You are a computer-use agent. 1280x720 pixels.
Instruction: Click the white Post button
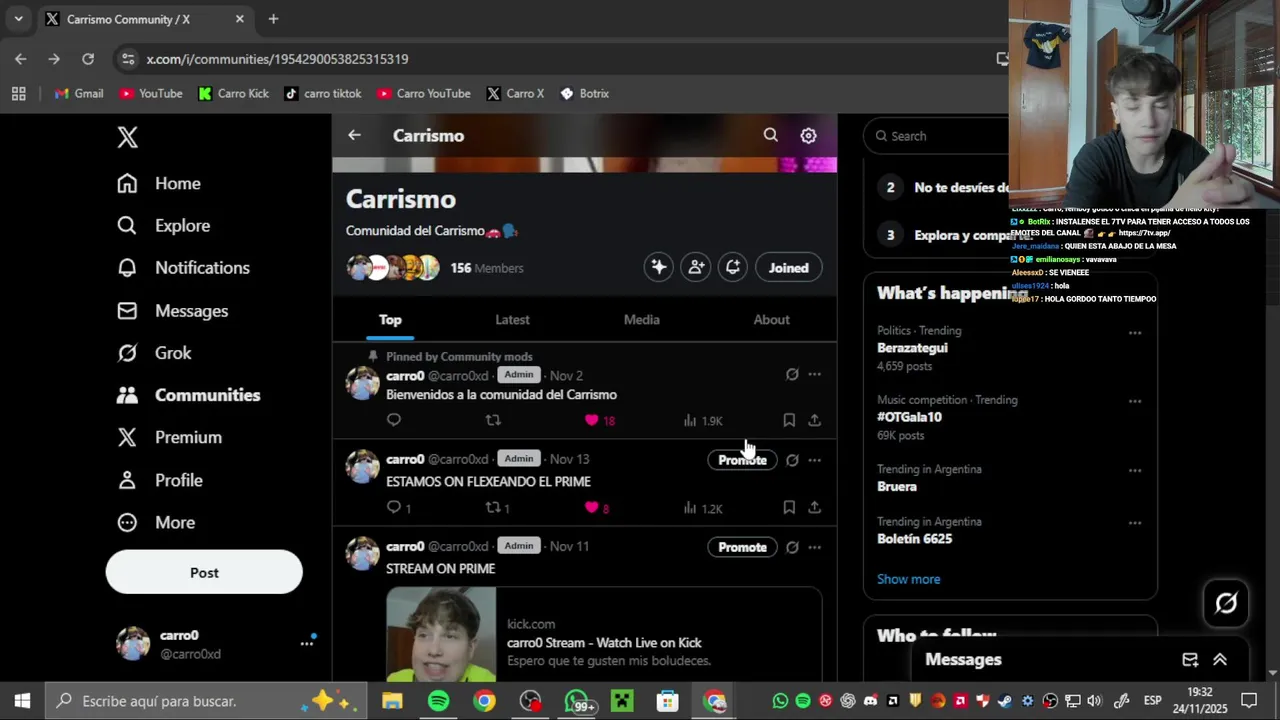(x=204, y=572)
